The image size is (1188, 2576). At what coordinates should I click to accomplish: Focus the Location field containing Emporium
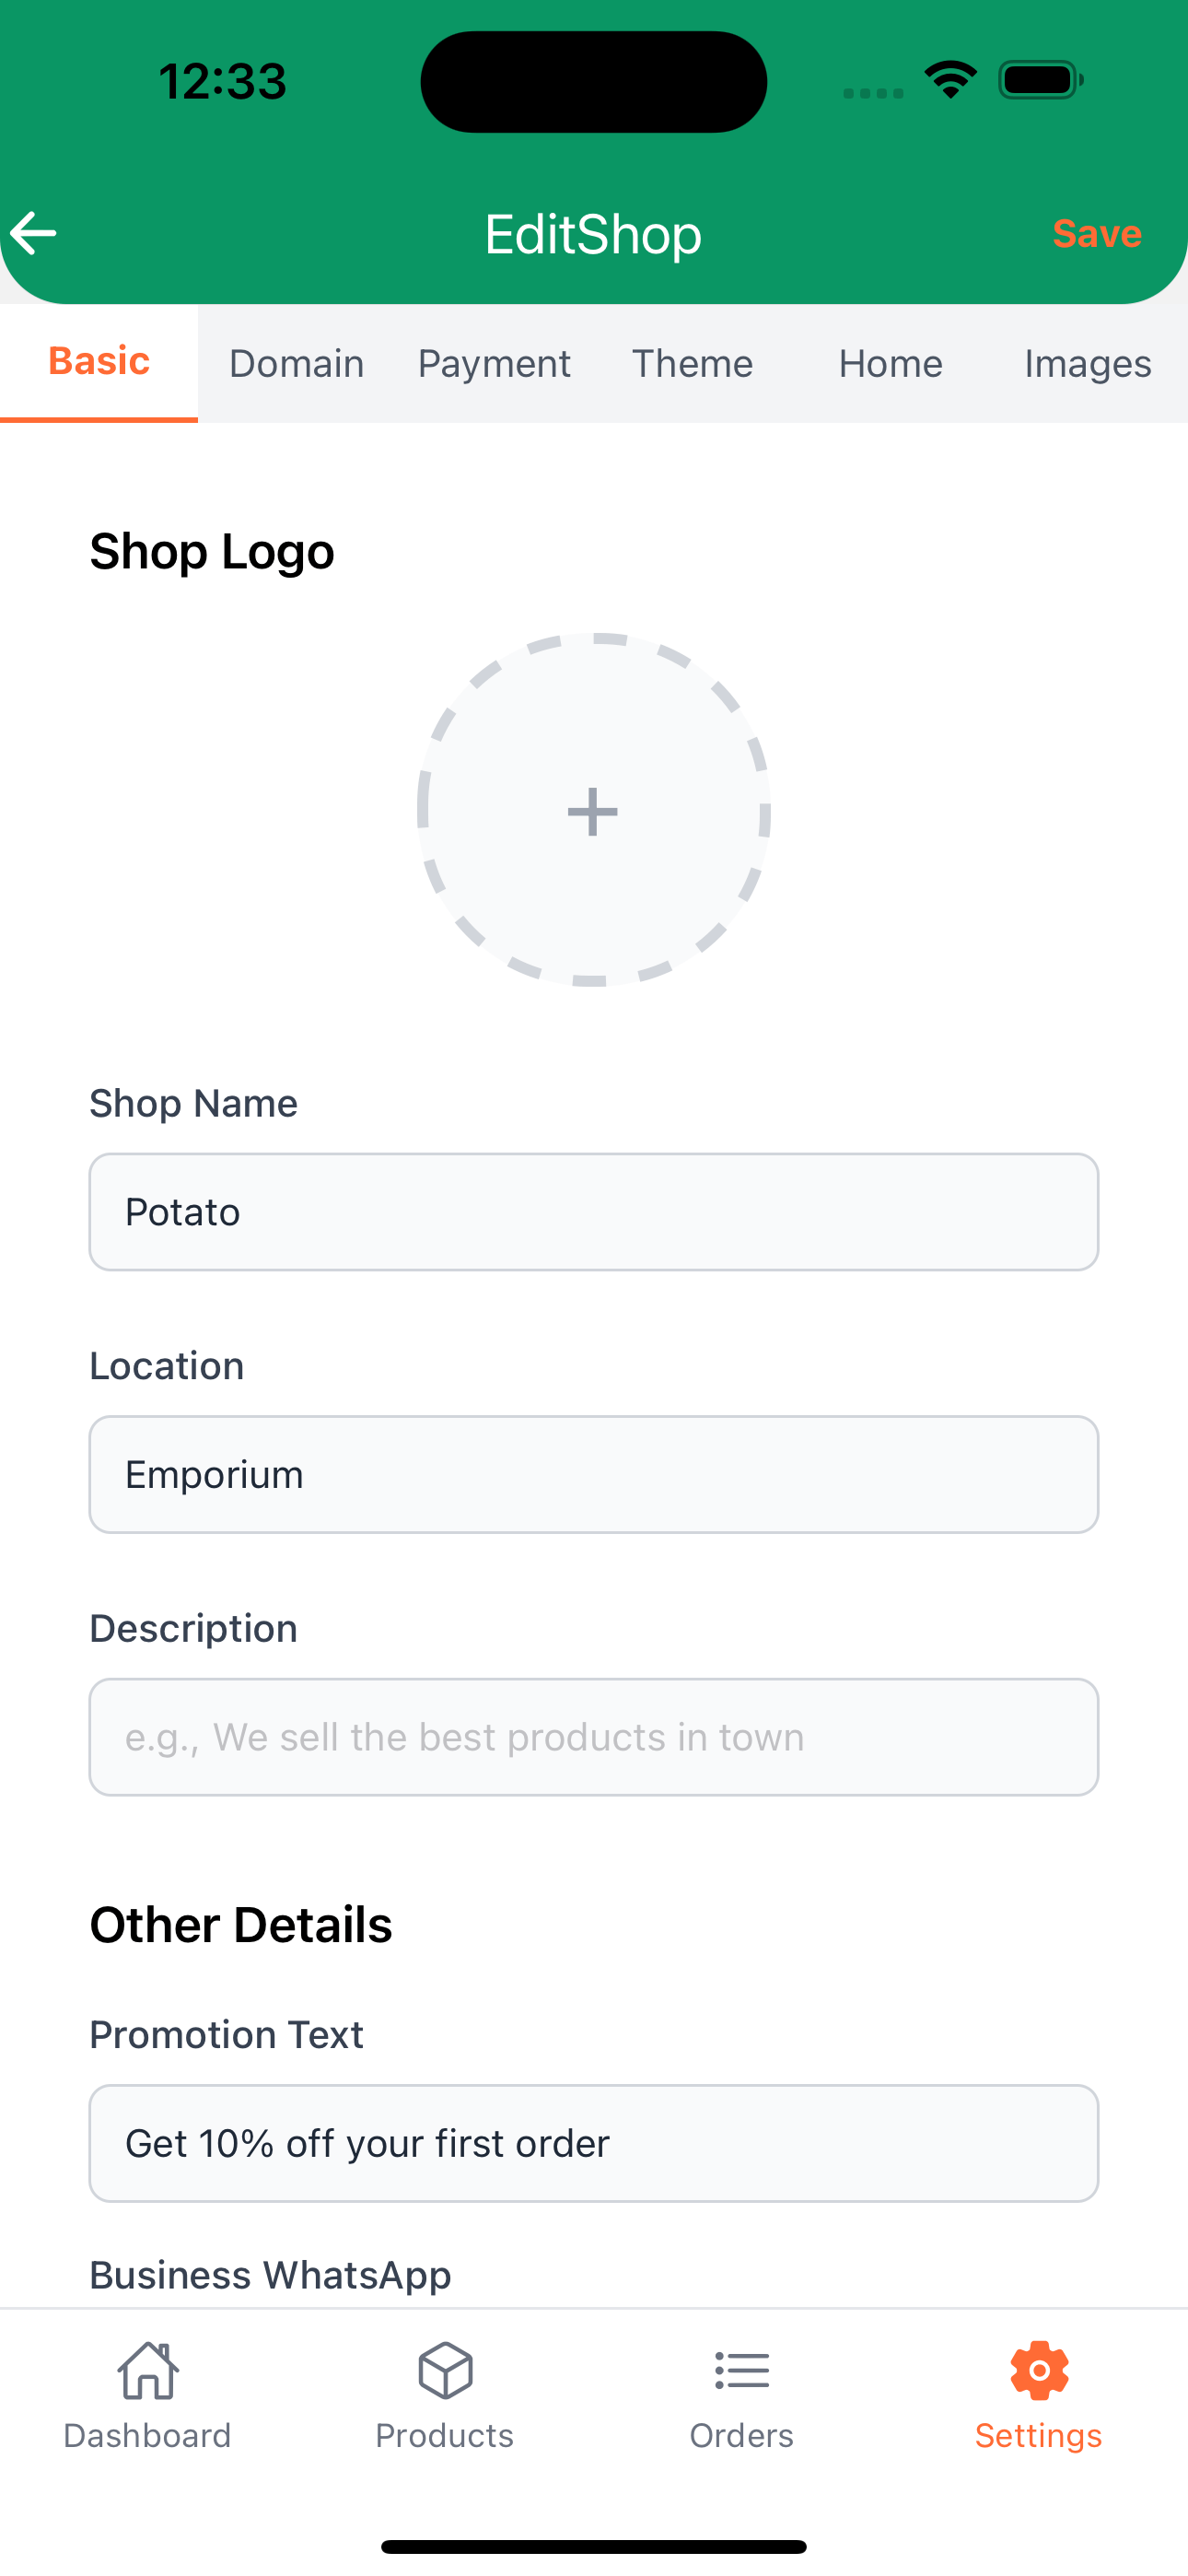pos(594,1474)
